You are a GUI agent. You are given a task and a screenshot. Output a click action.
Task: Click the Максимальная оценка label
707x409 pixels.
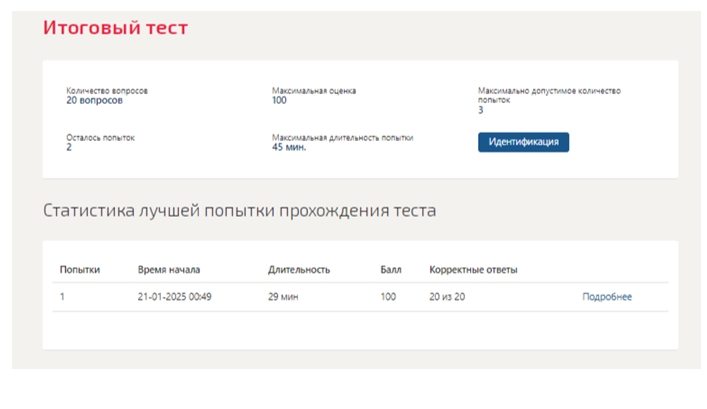314,91
